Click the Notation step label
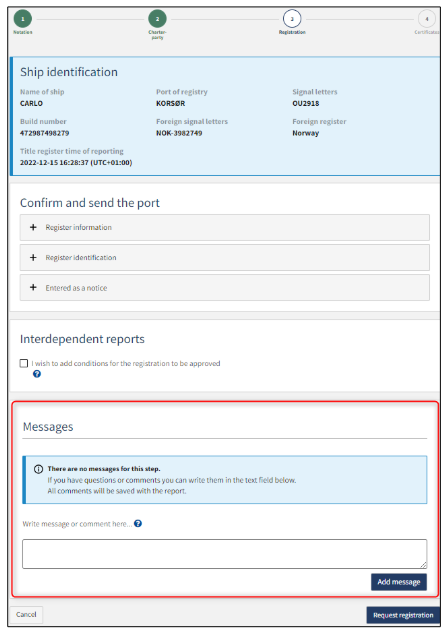The height and width of the screenshot is (633, 447). tap(23, 32)
